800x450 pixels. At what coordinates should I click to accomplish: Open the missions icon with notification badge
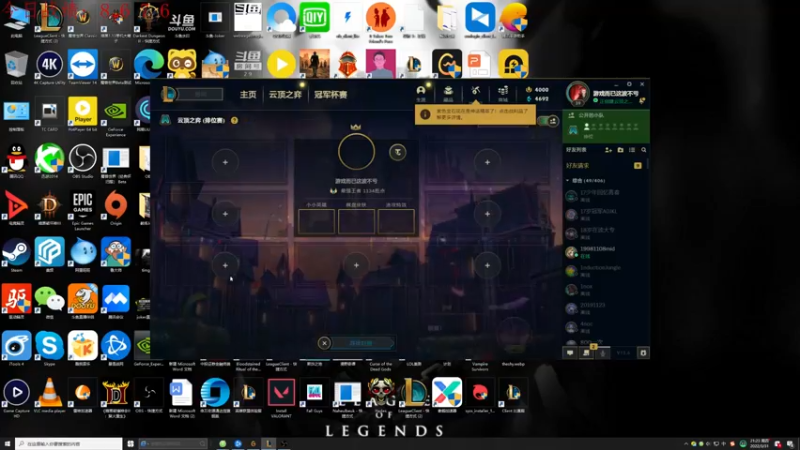(x=587, y=352)
